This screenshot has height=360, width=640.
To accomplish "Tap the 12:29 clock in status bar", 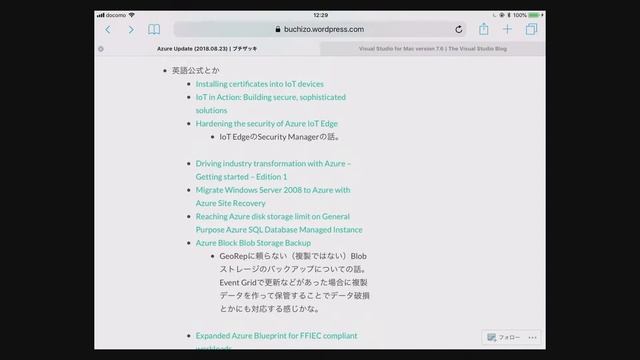I will point(320,15).
